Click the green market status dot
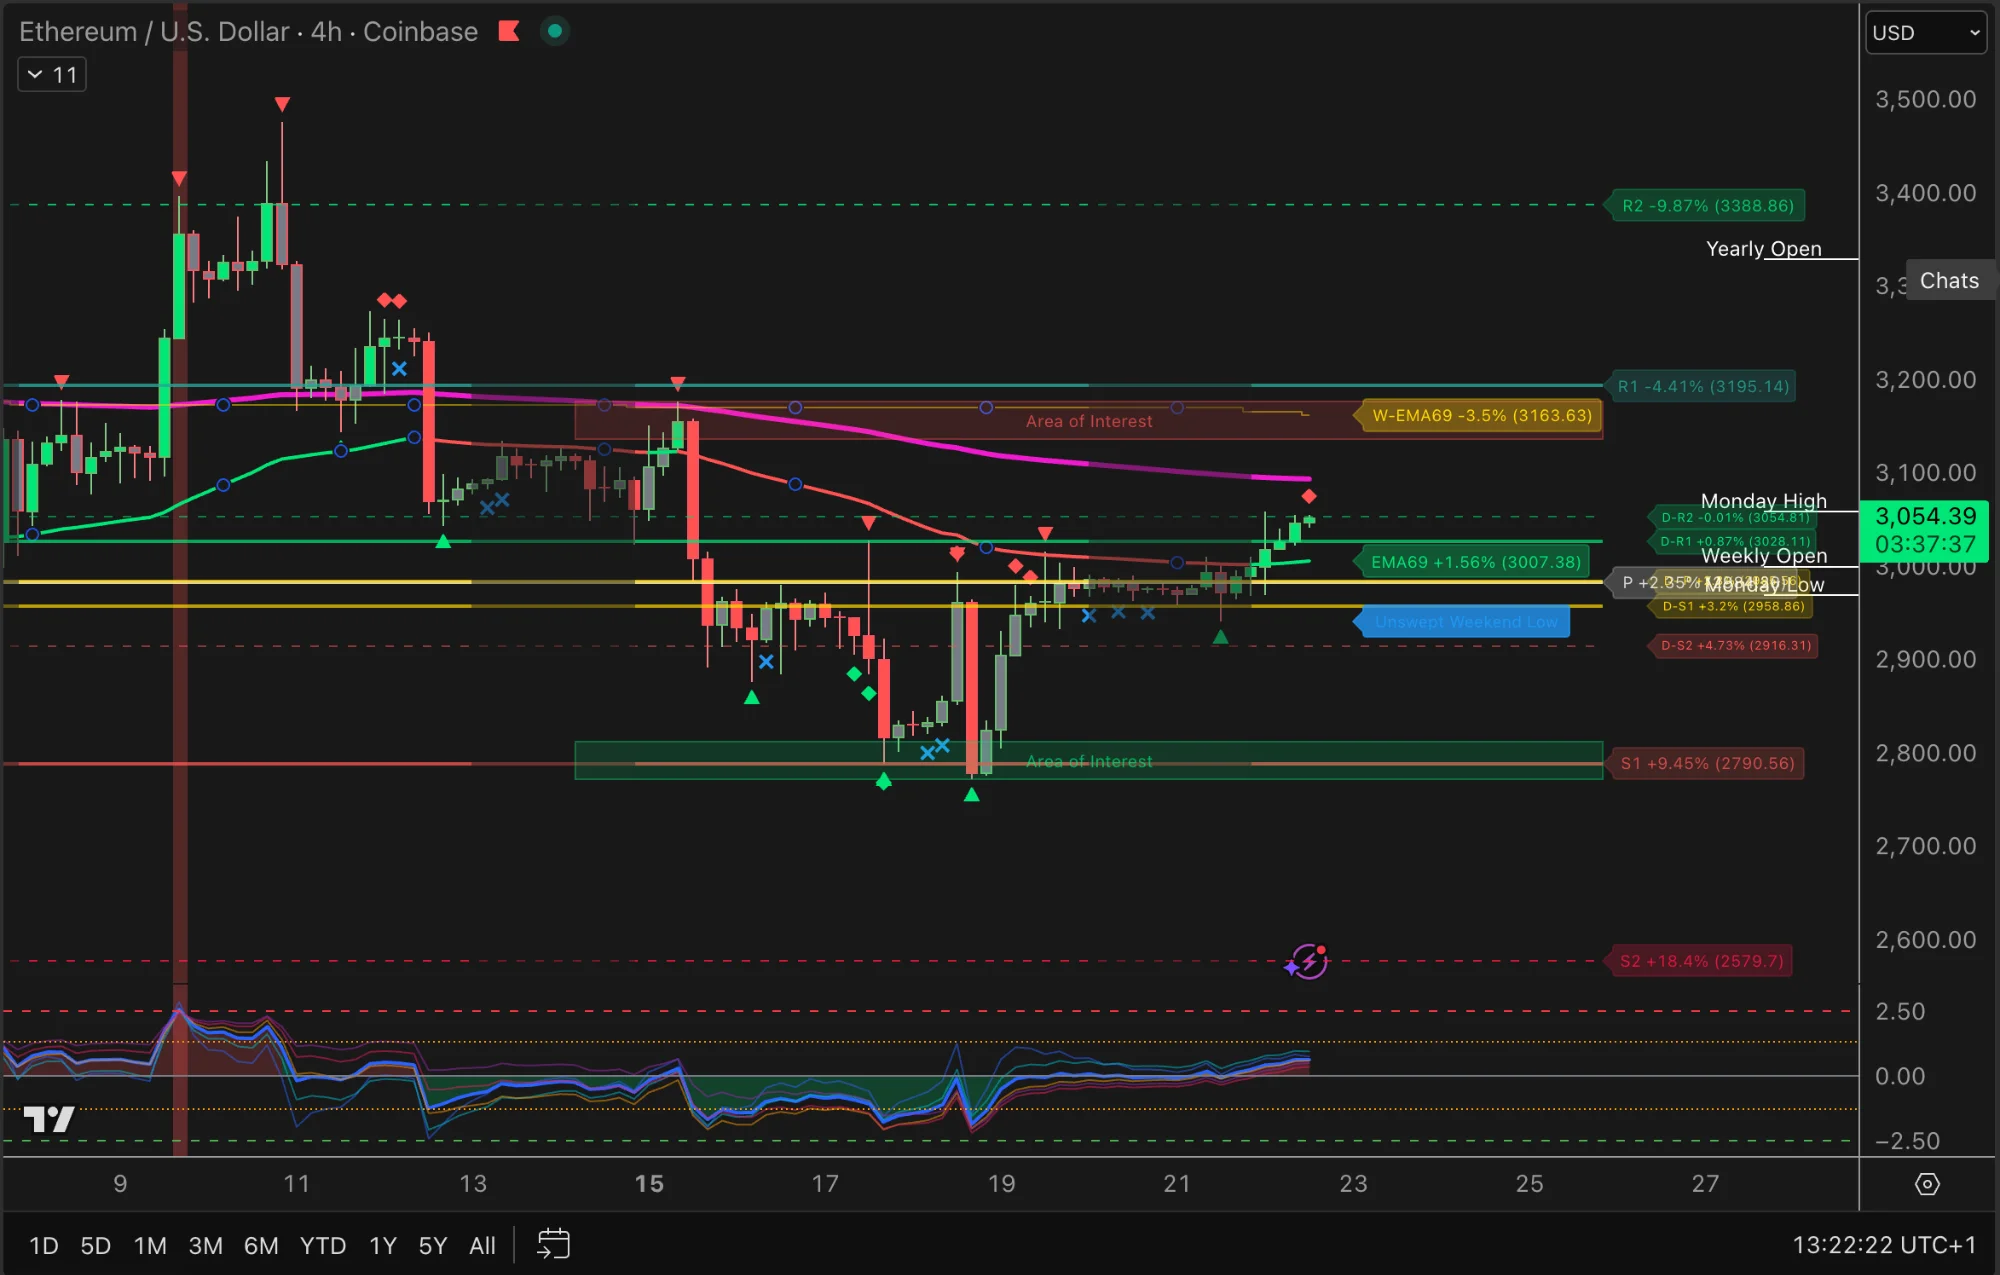 555,31
